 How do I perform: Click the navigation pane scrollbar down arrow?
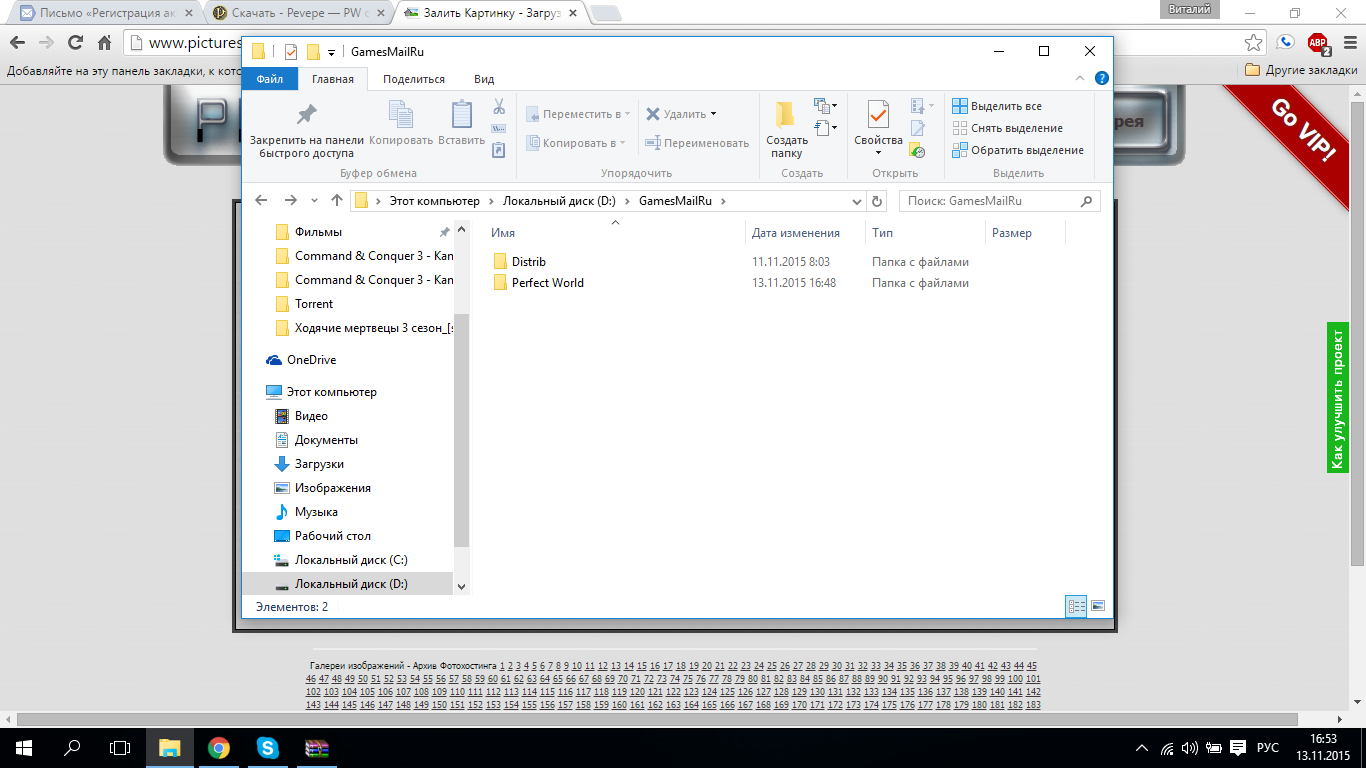click(x=461, y=586)
